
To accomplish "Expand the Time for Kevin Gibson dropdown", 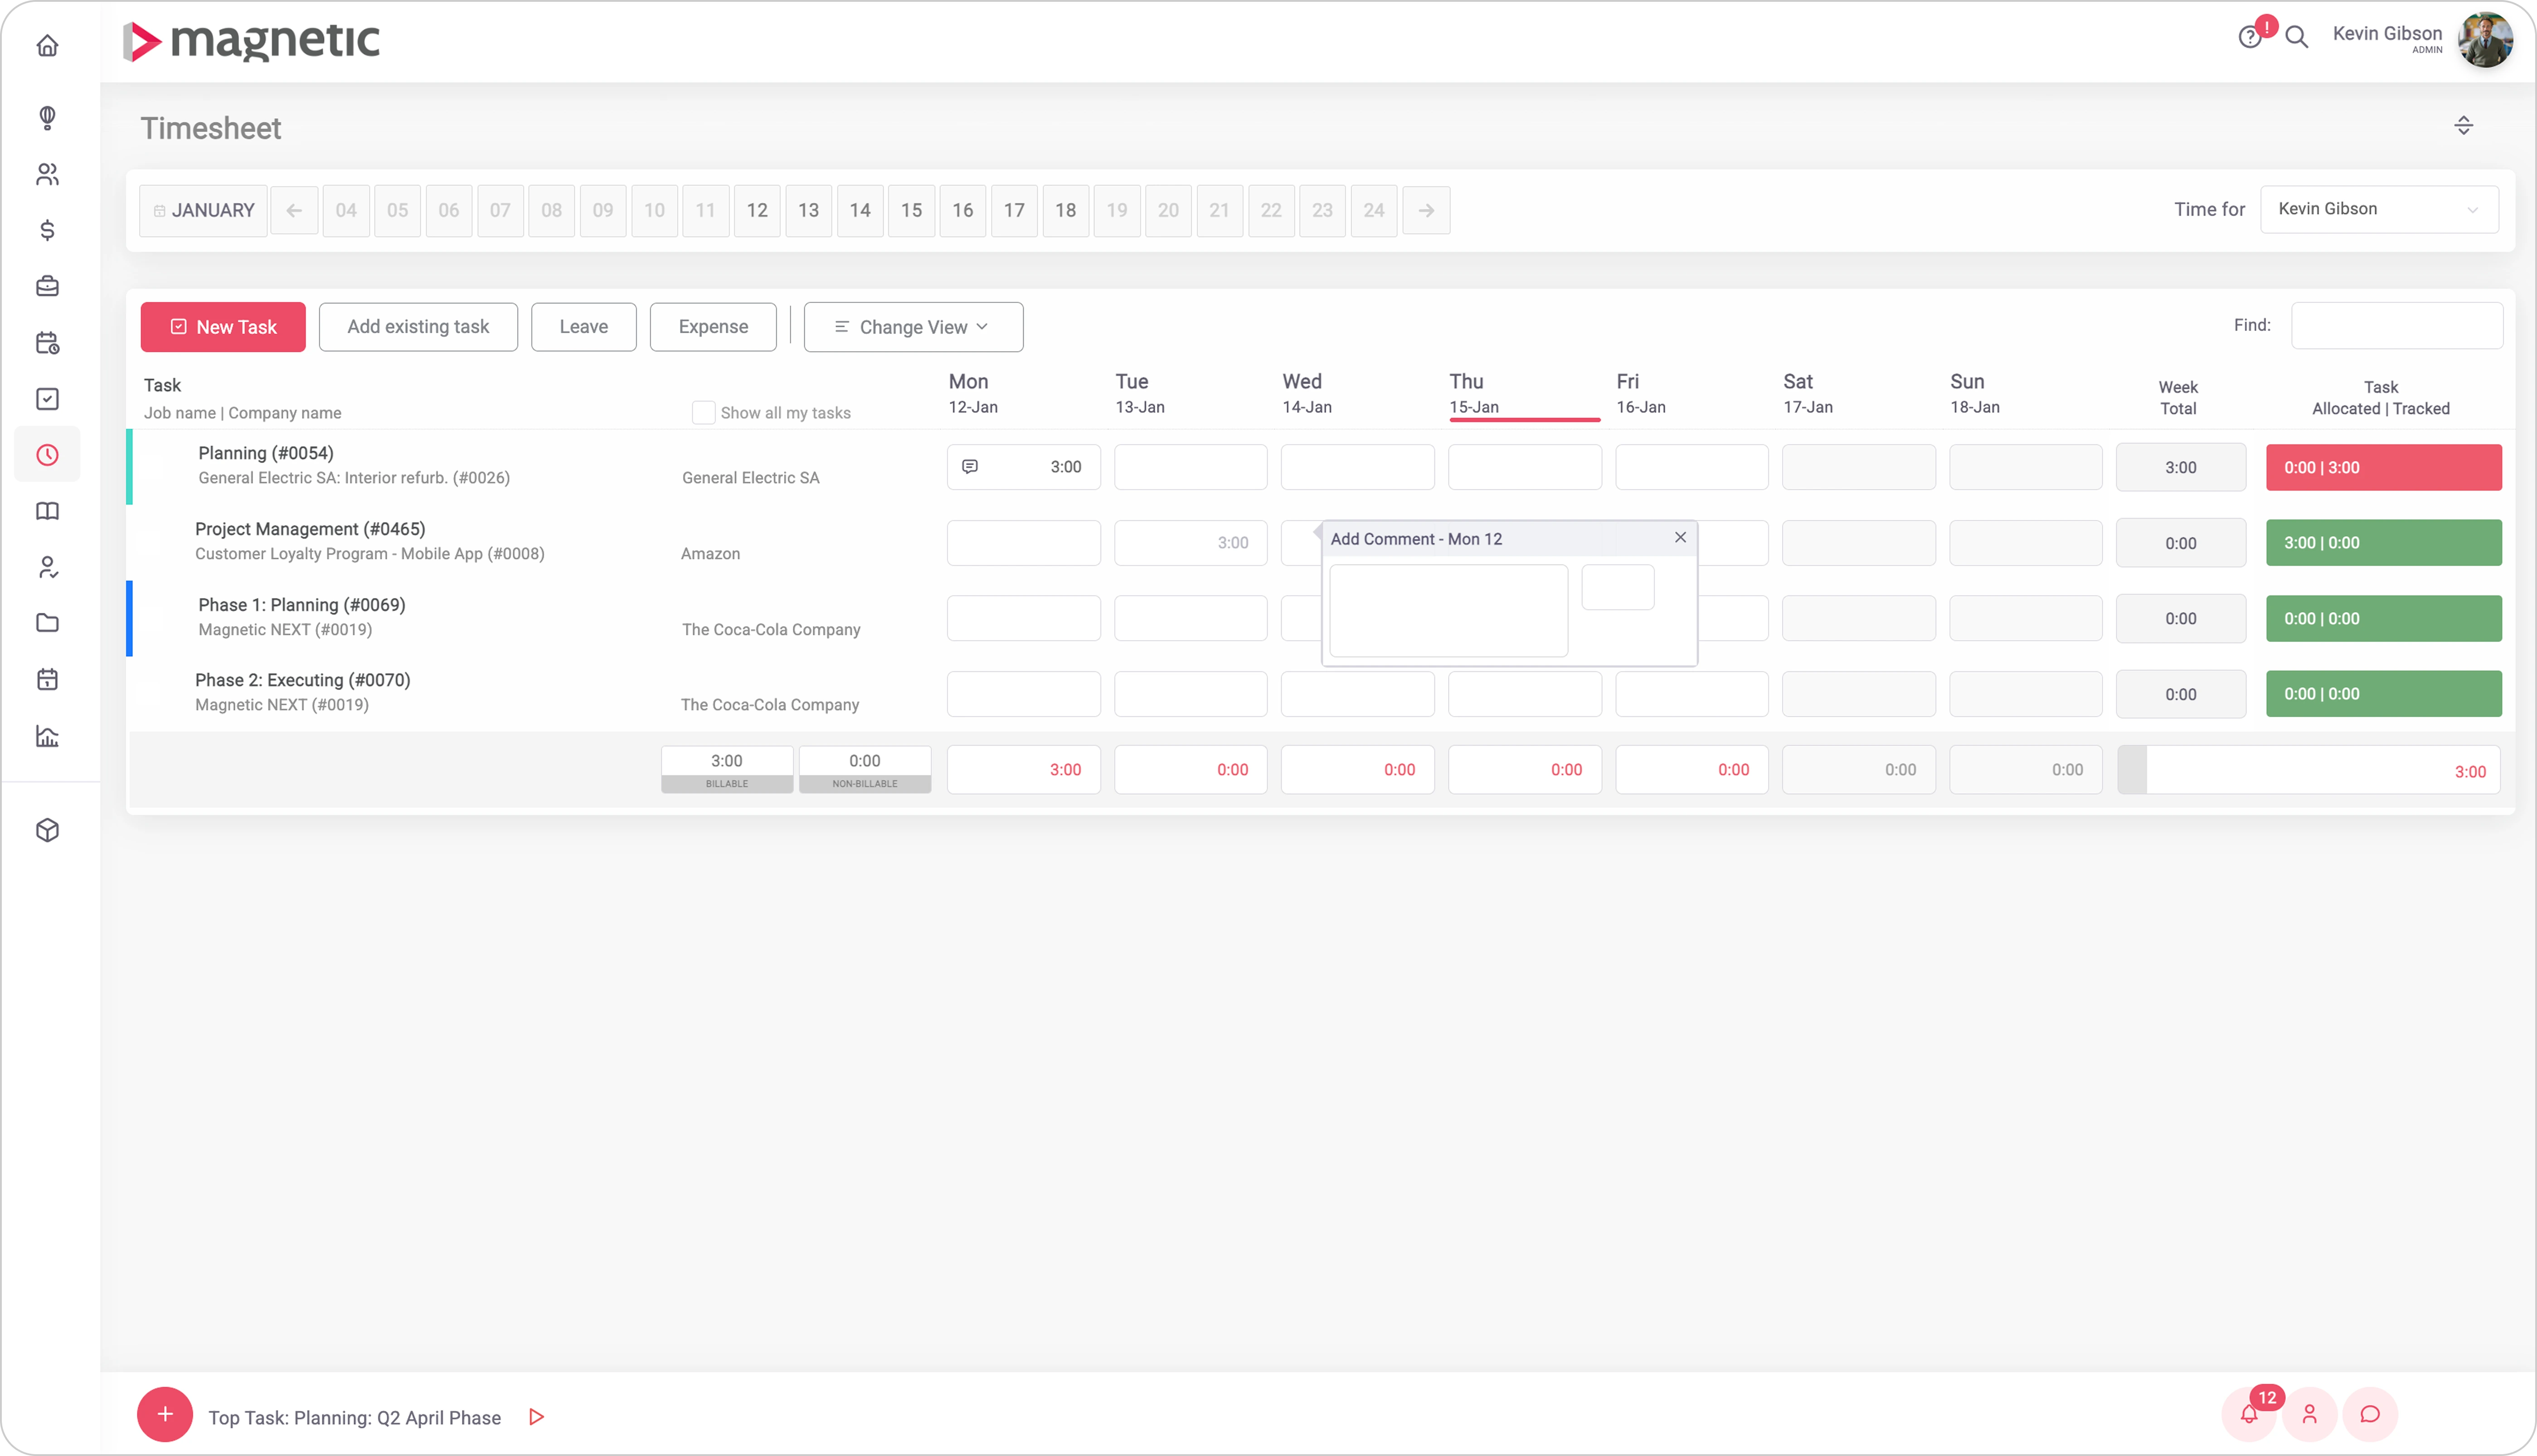I will click(x=2379, y=209).
